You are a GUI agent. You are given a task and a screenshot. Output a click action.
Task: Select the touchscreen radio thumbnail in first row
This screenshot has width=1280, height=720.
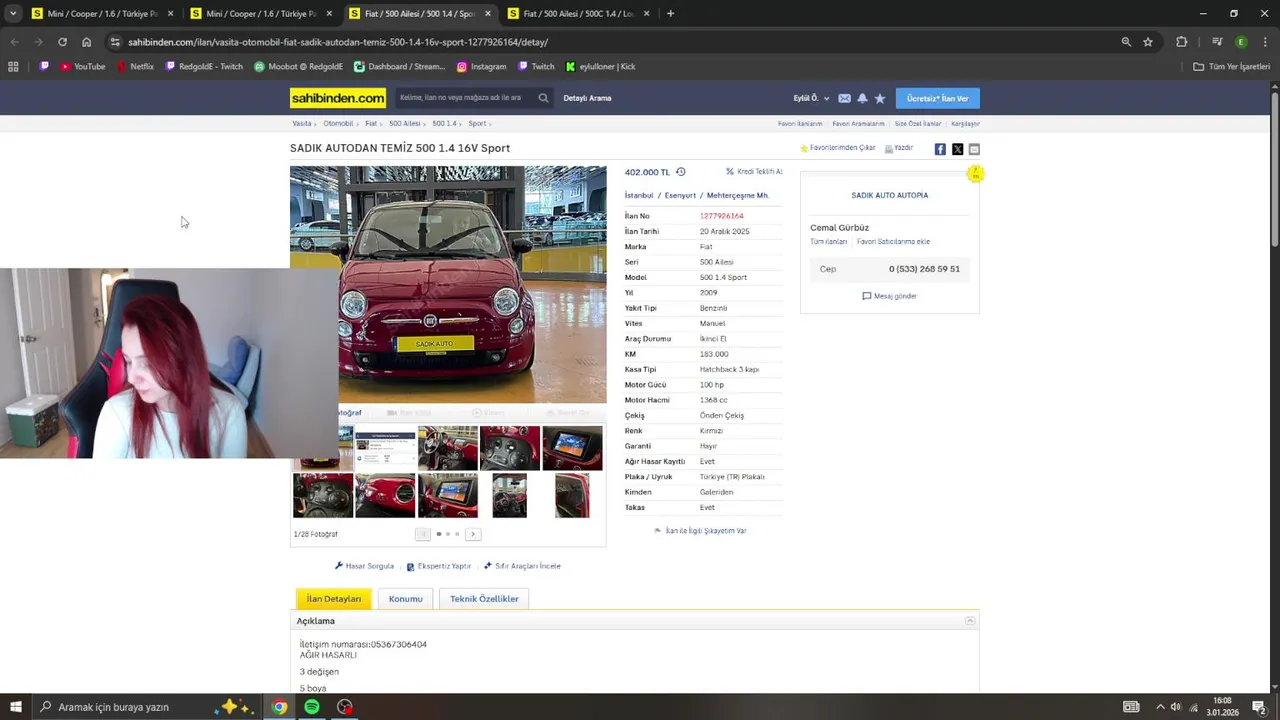[x=572, y=448]
